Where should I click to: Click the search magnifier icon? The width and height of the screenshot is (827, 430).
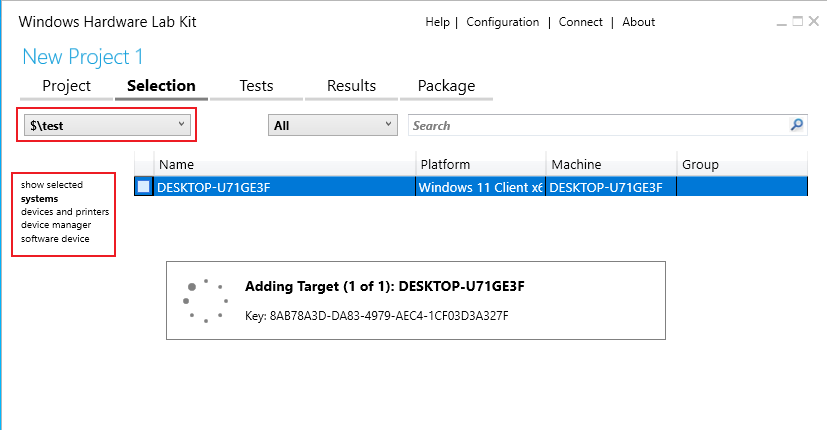pyautogui.click(x=796, y=125)
